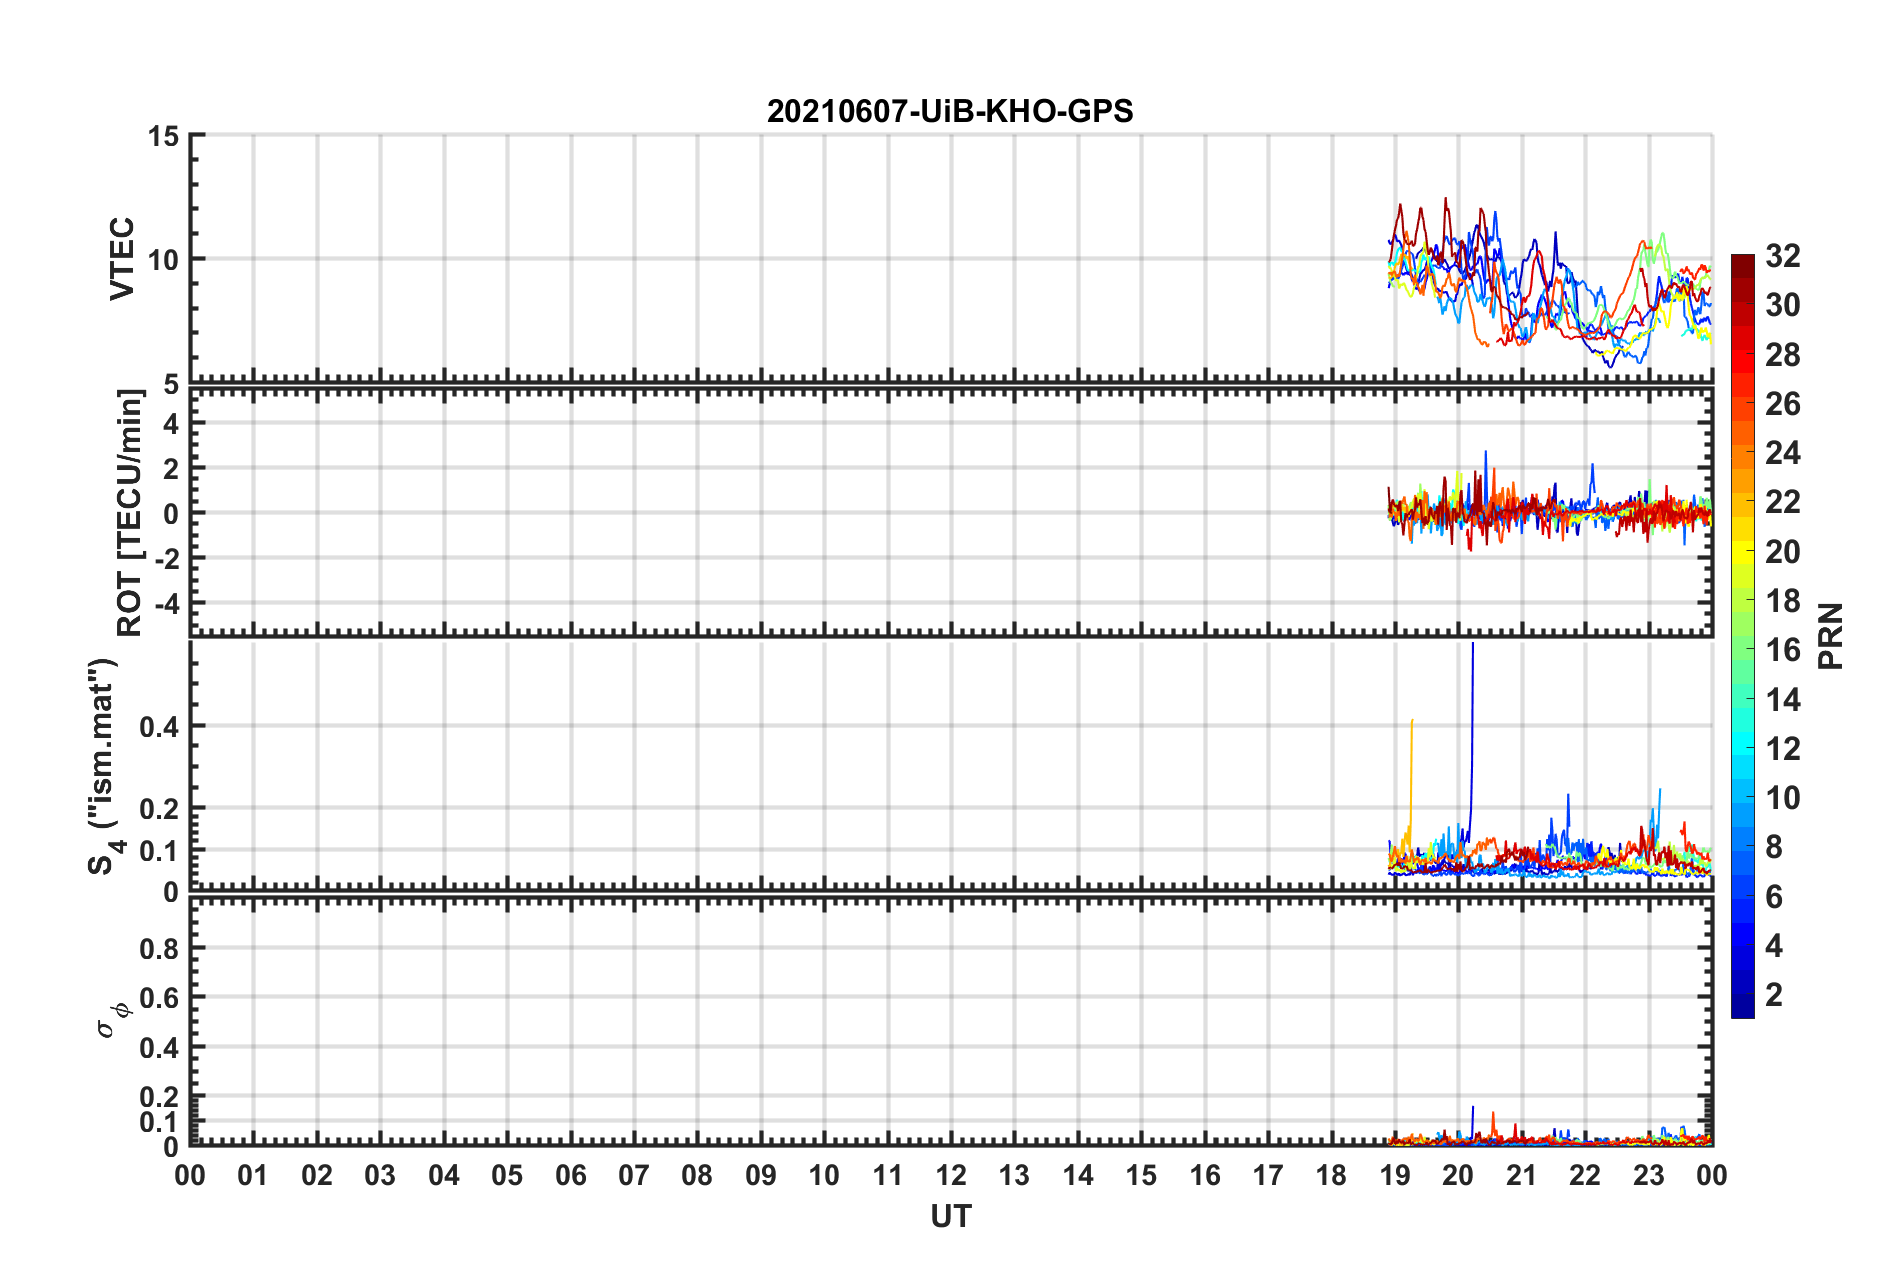Click the plot title 20210607-UiB-KHO-GPS

(x=950, y=111)
